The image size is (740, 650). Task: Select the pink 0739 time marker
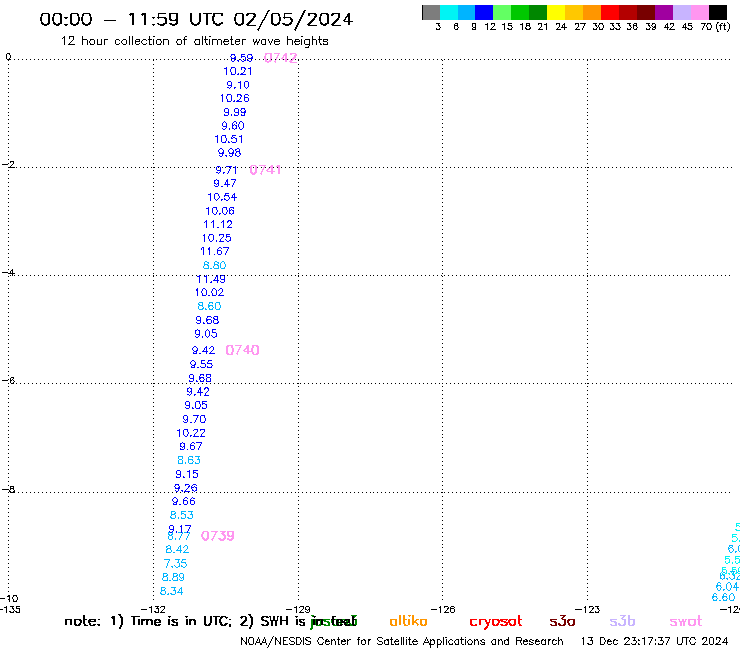point(218,536)
